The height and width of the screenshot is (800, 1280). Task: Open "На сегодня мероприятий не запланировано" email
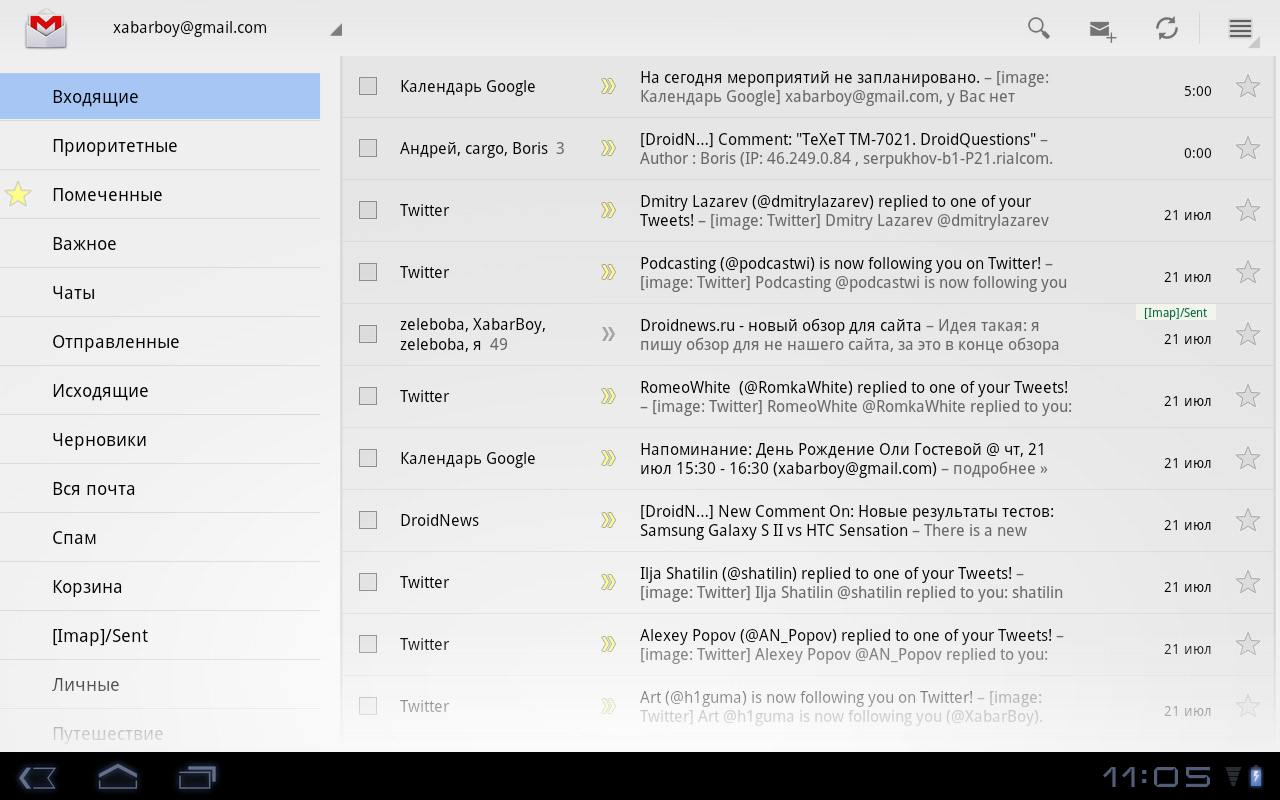[808, 86]
